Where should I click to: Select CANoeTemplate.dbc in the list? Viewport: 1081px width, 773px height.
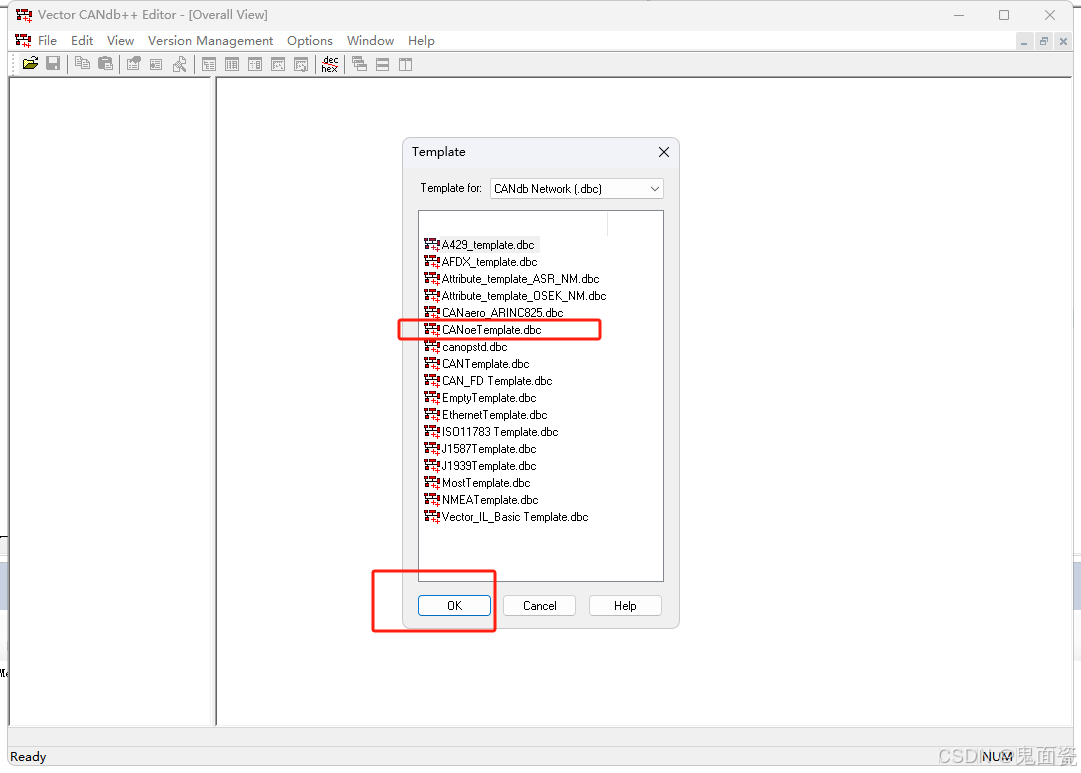tap(483, 330)
